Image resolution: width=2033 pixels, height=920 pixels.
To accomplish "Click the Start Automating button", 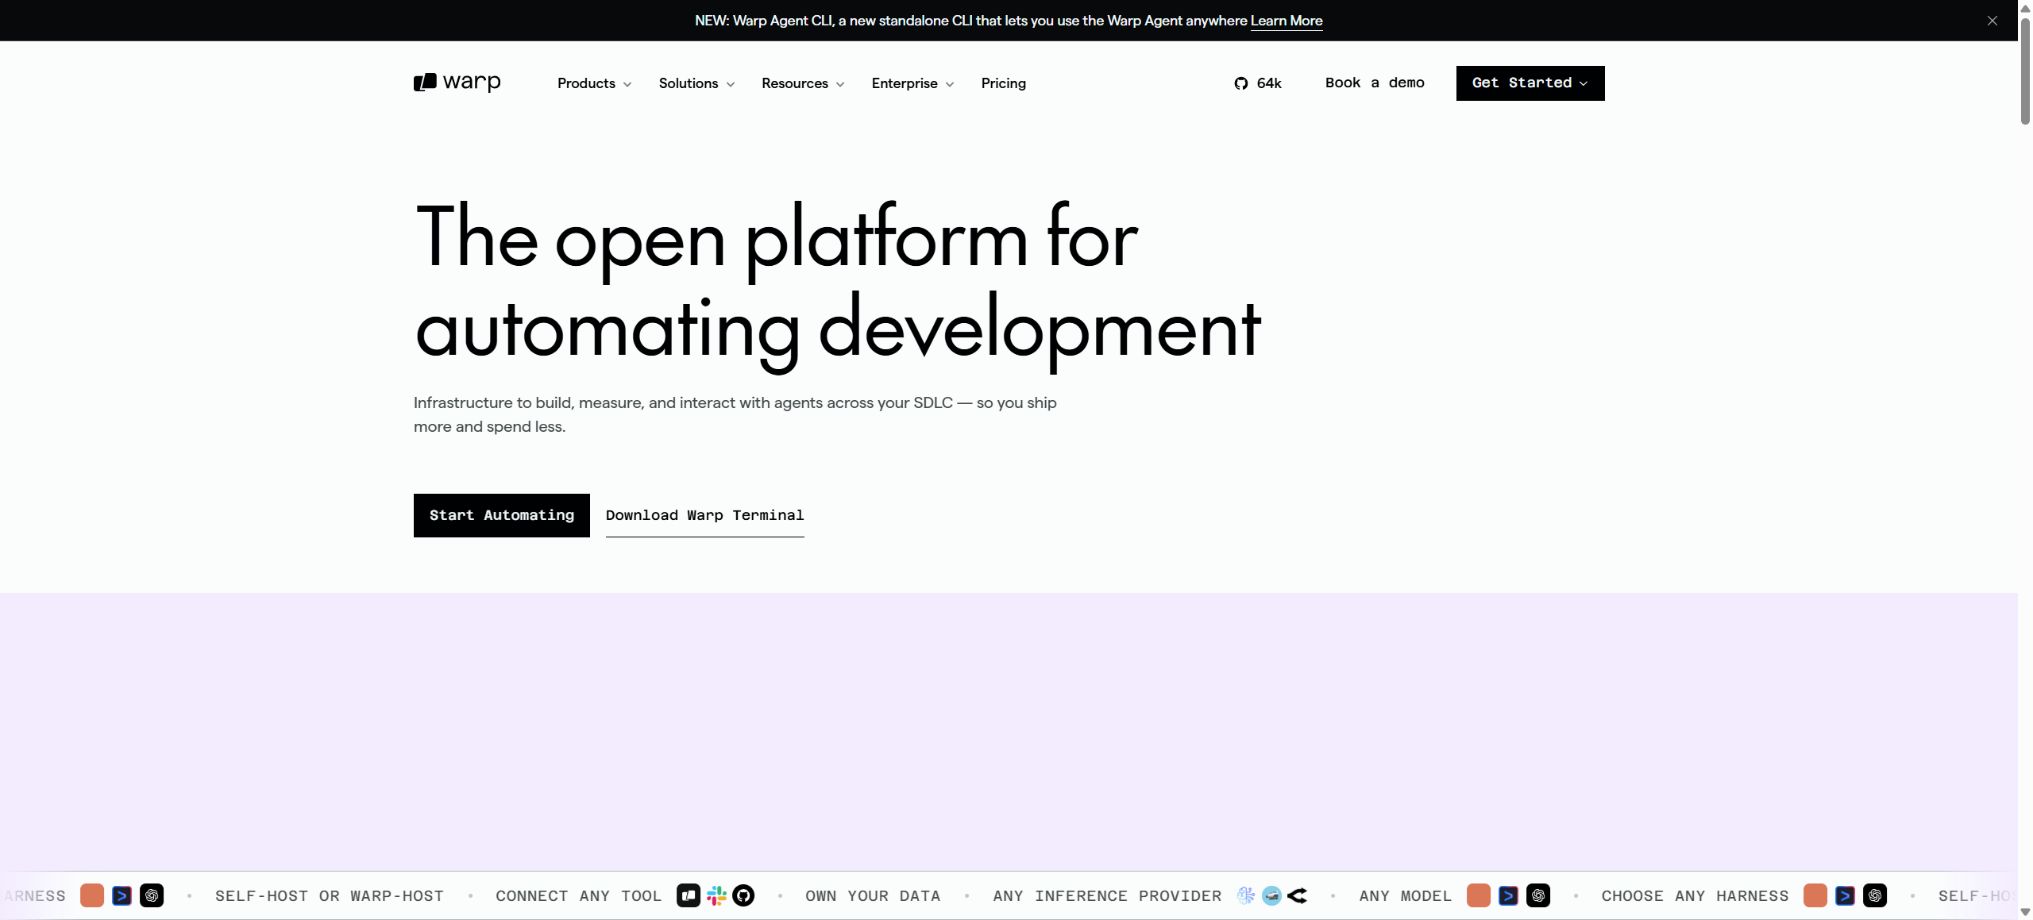I will coord(502,516).
